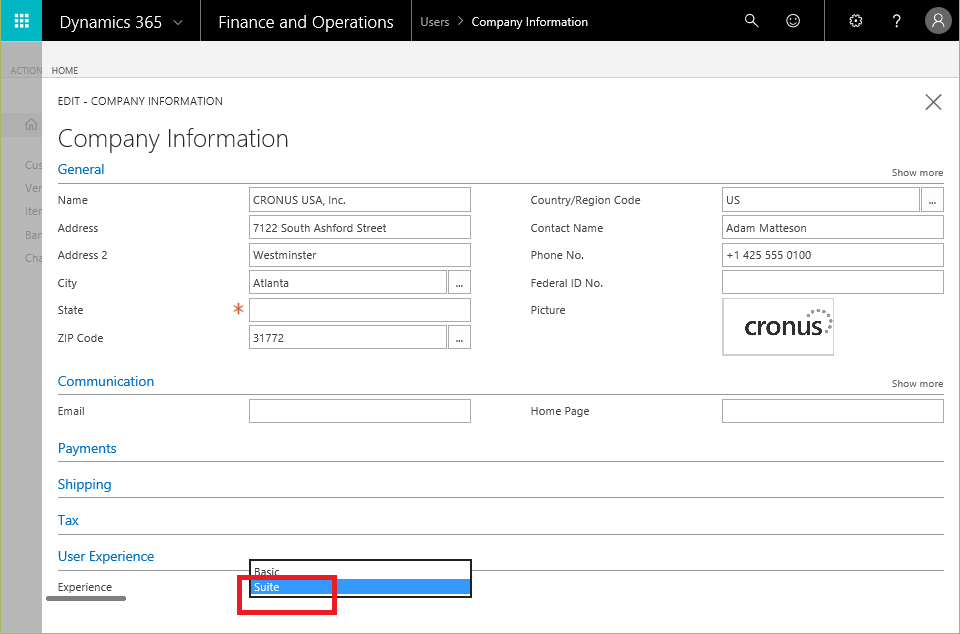
Task: Click the City field containing Atlanta
Action: (348, 283)
